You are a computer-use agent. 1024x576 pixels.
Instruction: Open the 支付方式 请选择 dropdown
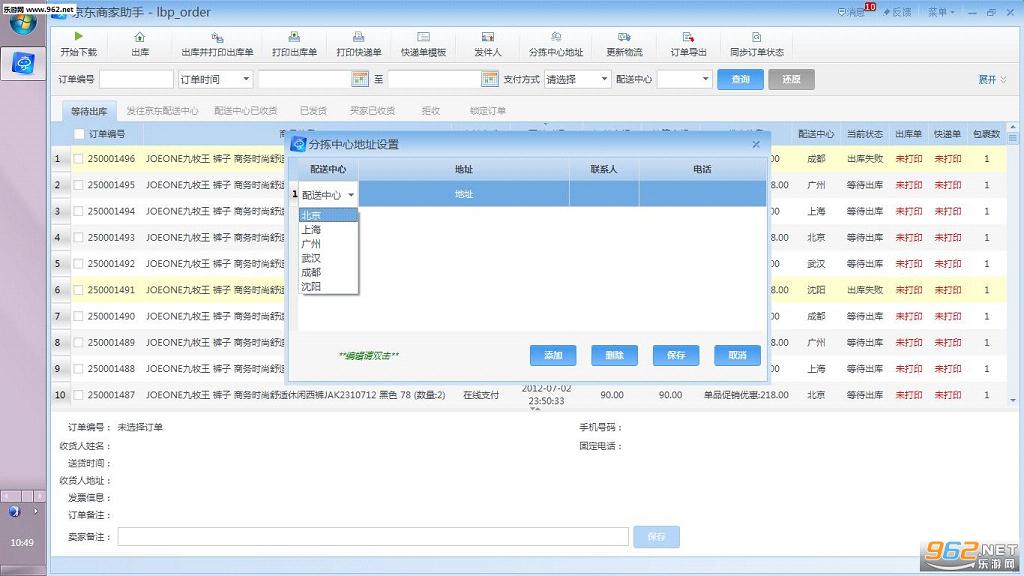coord(577,79)
